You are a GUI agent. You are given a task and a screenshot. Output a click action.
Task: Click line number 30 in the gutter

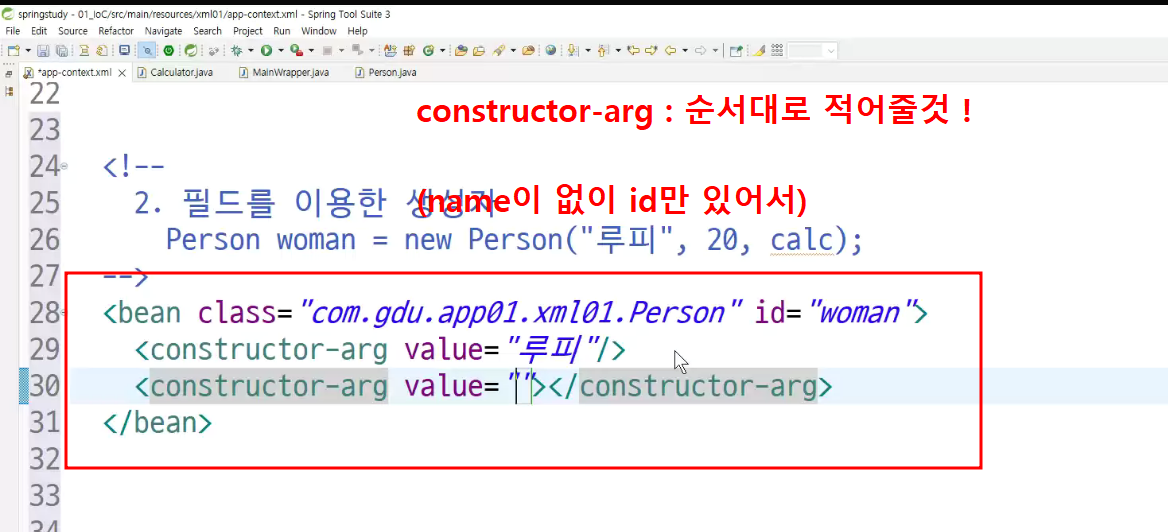tap(44, 386)
